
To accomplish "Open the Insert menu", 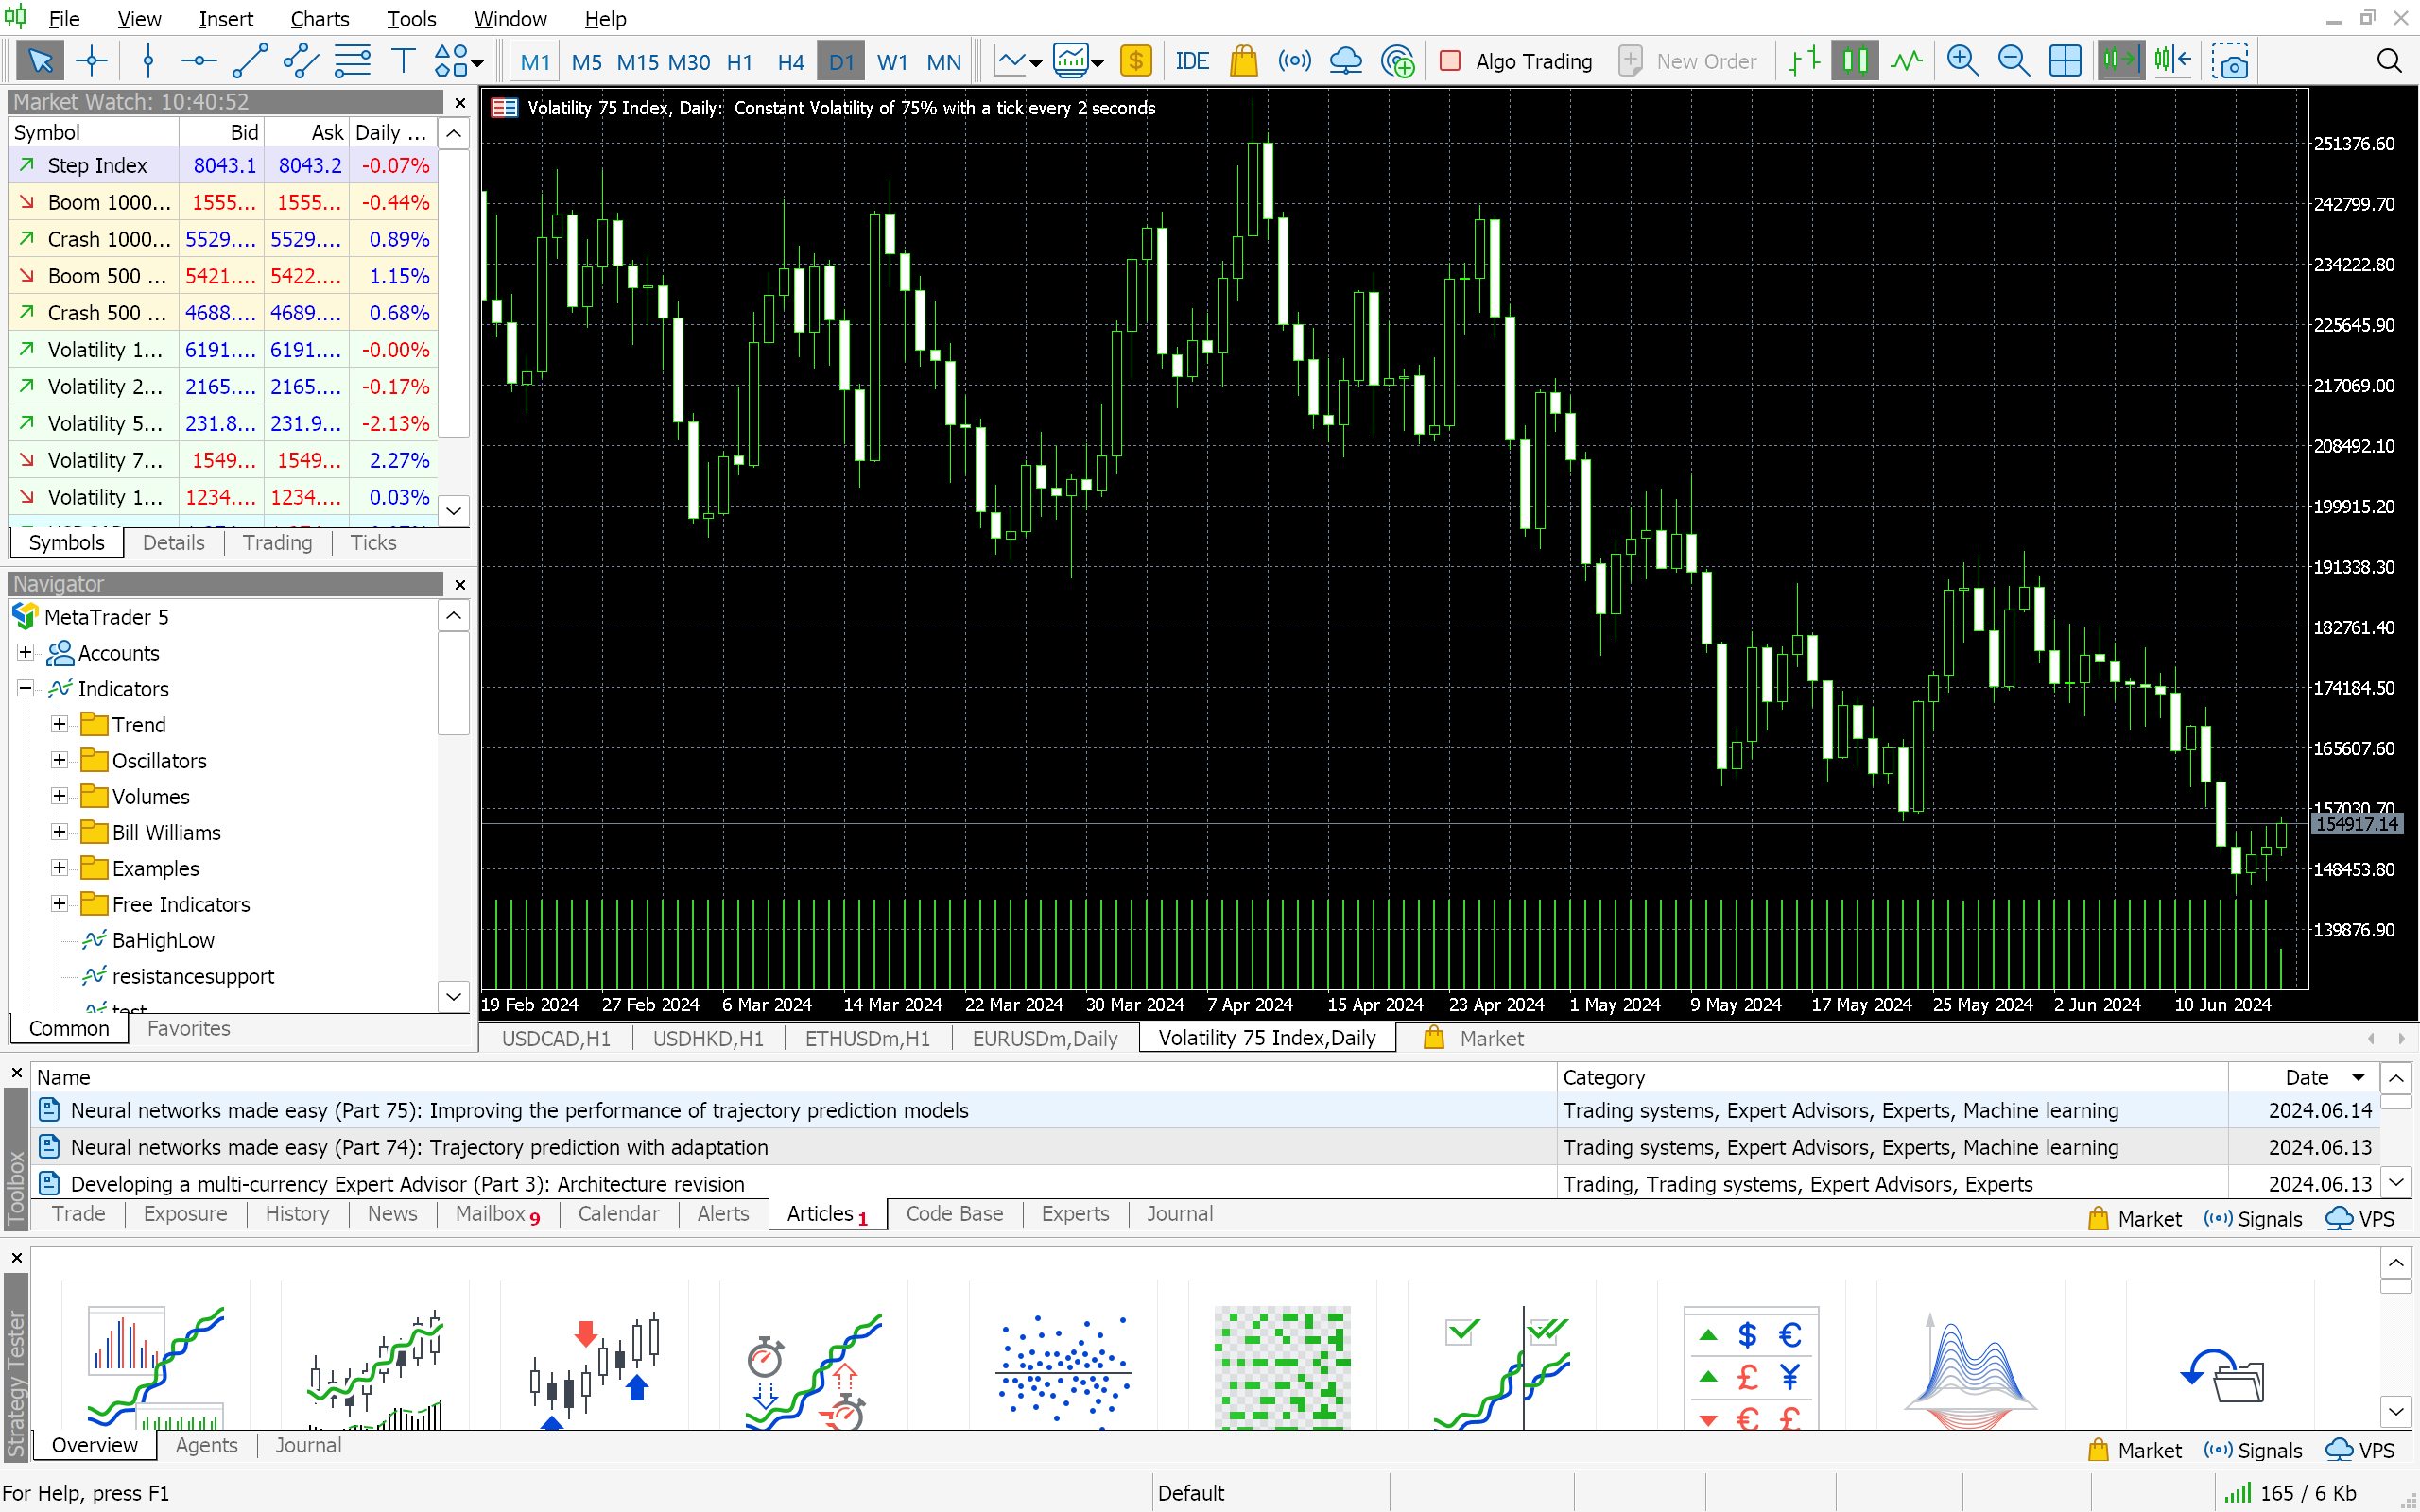I will (x=226, y=18).
